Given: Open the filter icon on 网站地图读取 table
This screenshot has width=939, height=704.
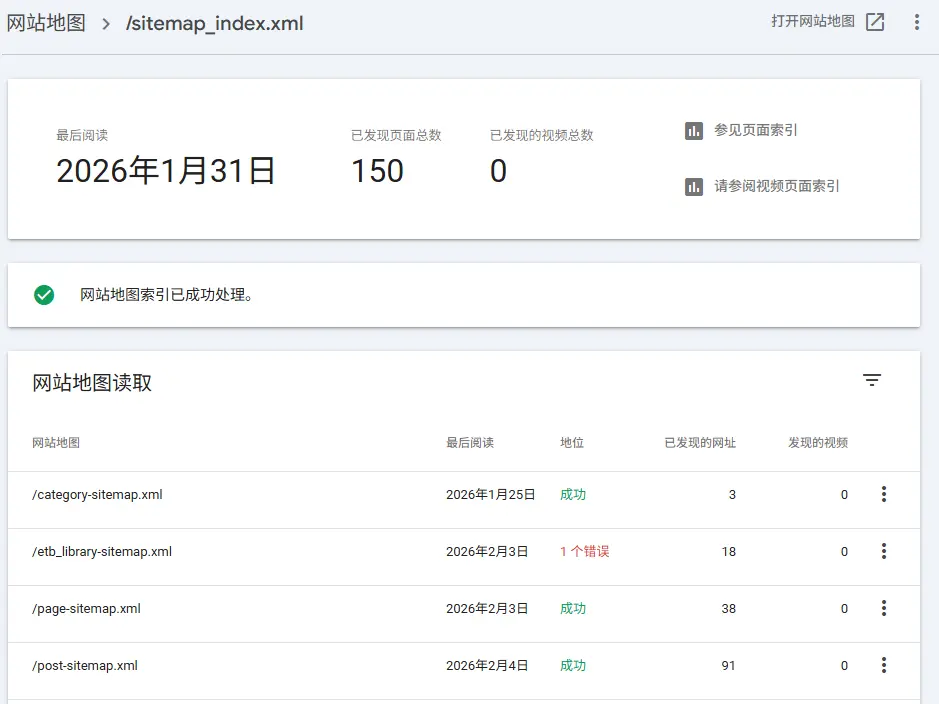Looking at the screenshot, I should (872, 380).
